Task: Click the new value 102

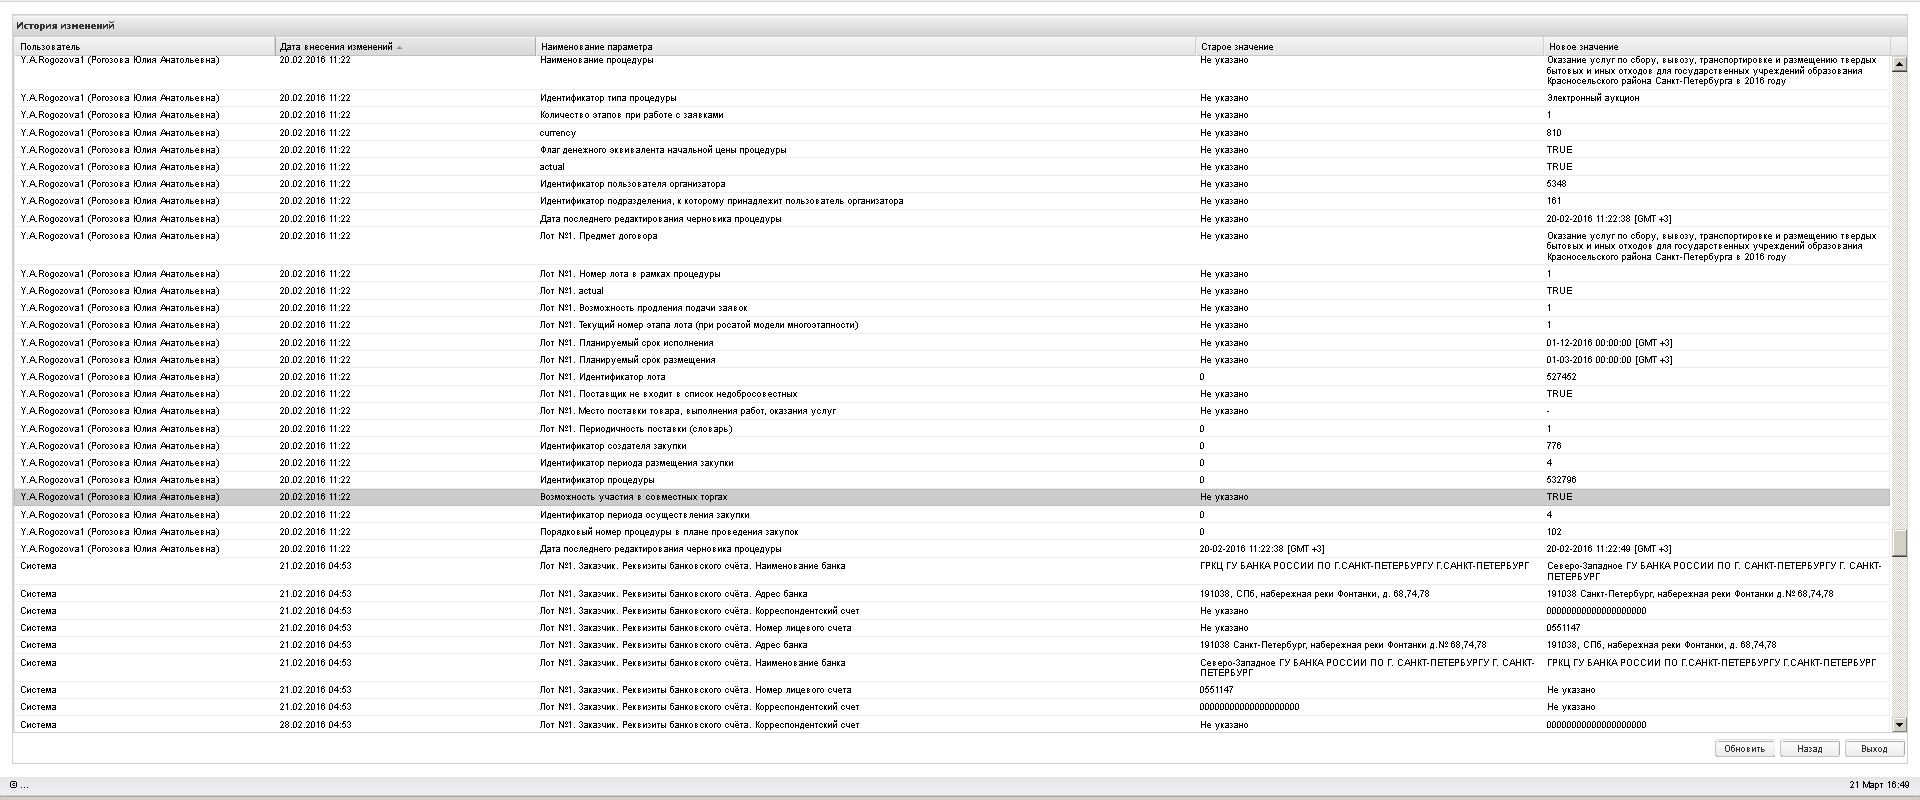Action: click(1554, 532)
